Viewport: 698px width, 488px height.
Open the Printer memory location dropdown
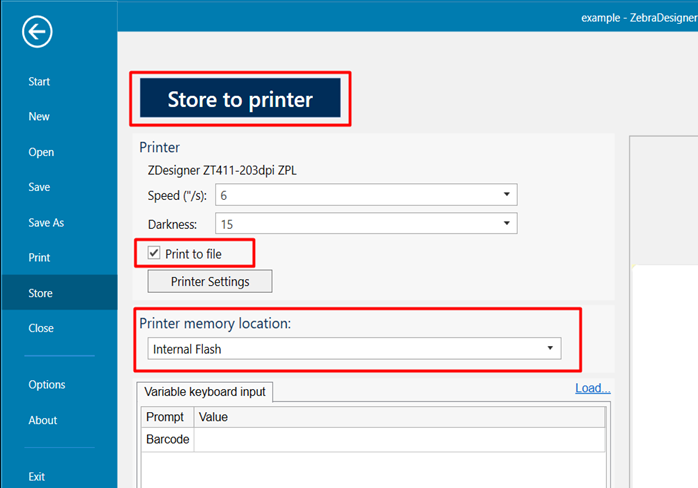click(x=353, y=349)
